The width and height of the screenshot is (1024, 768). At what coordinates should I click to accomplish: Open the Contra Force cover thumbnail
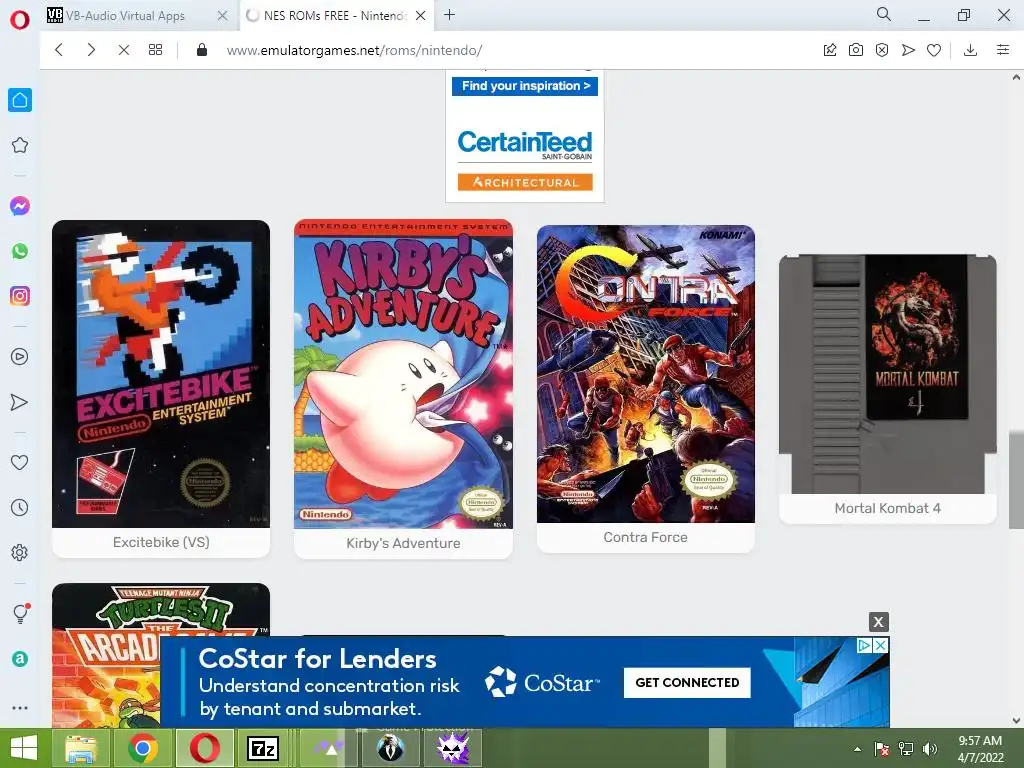point(645,374)
